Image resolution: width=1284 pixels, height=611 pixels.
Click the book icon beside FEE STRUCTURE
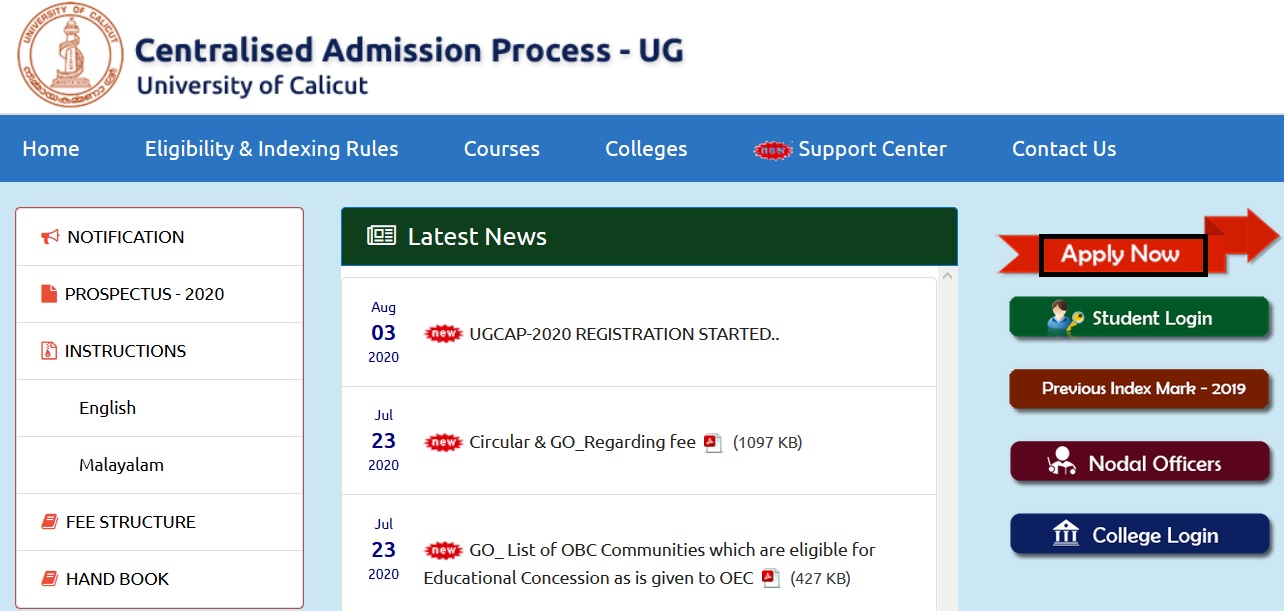coord(49,522)
